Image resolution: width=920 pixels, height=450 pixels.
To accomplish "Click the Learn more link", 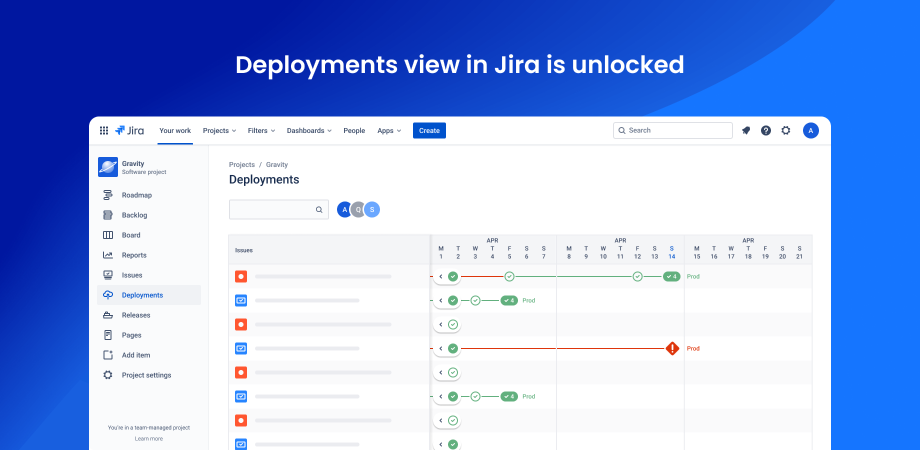I will click(149, 438).
